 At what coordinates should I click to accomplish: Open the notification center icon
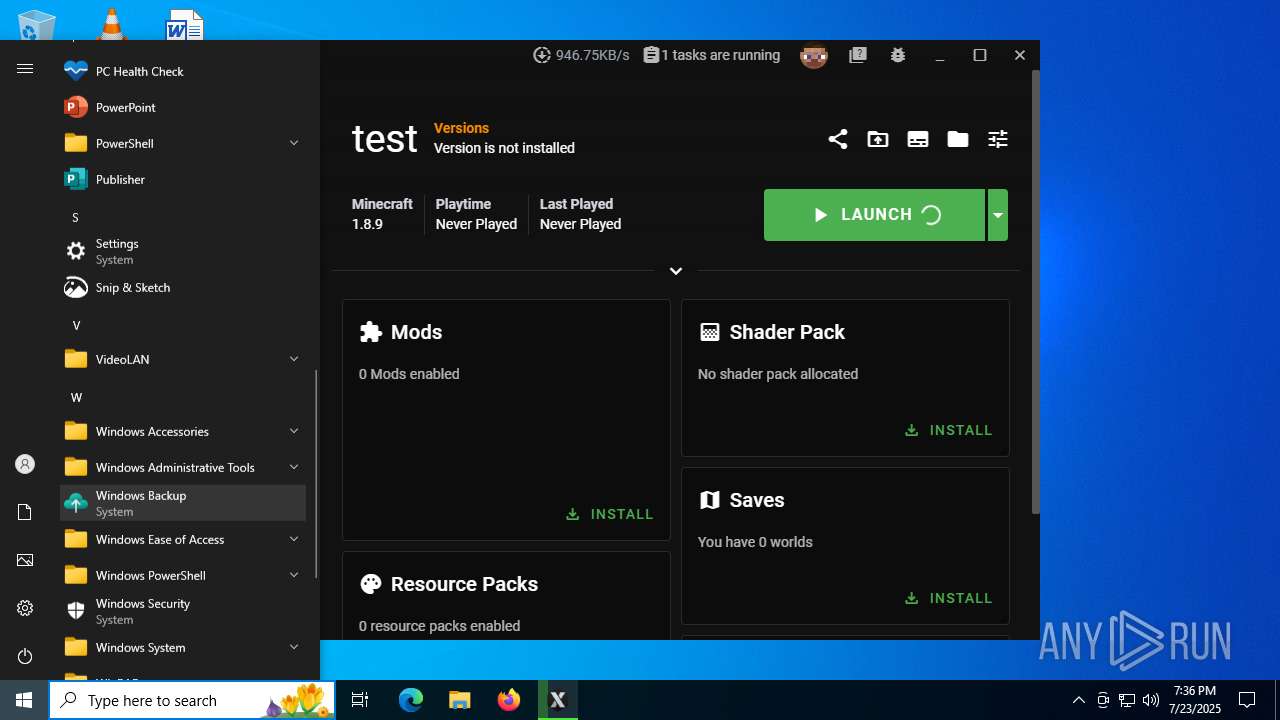[x=1247, y=700]
